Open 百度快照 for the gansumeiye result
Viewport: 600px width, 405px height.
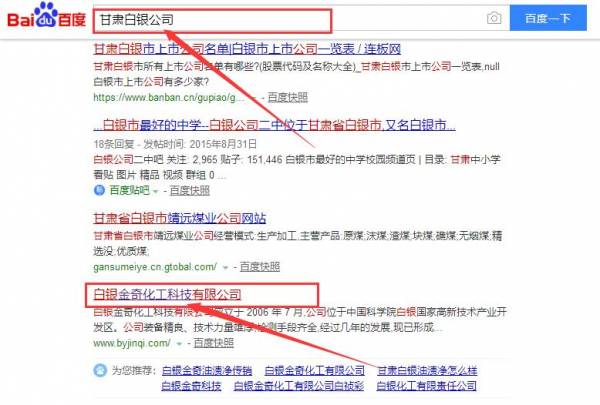pyautogui.click(x=257, y=267)
